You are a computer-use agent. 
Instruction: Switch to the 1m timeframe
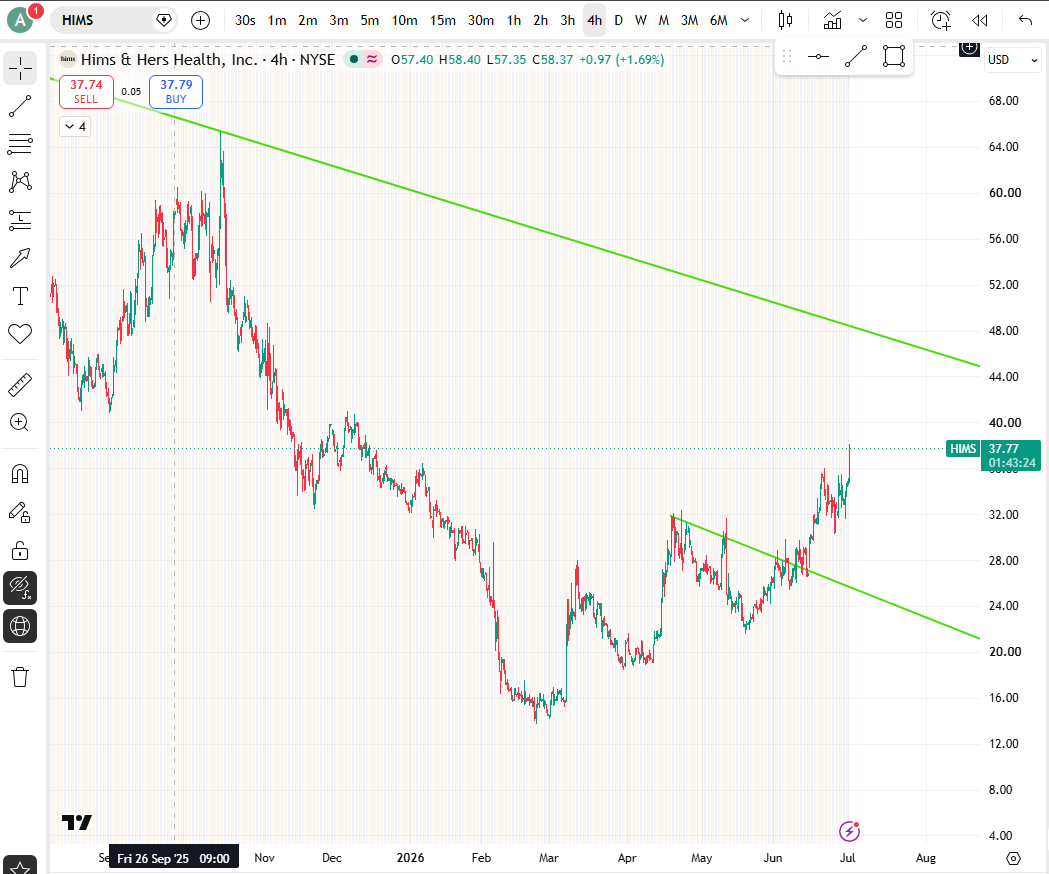(277, 20)
